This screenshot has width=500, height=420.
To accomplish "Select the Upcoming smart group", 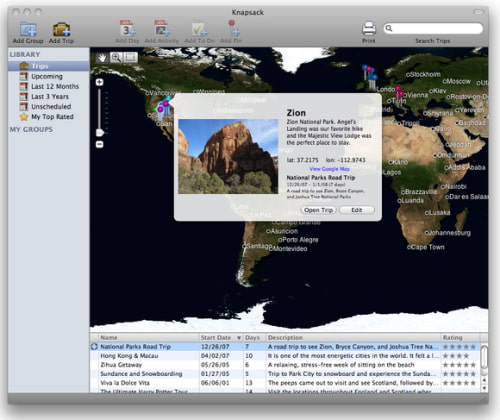I will (x=49, y=76).
